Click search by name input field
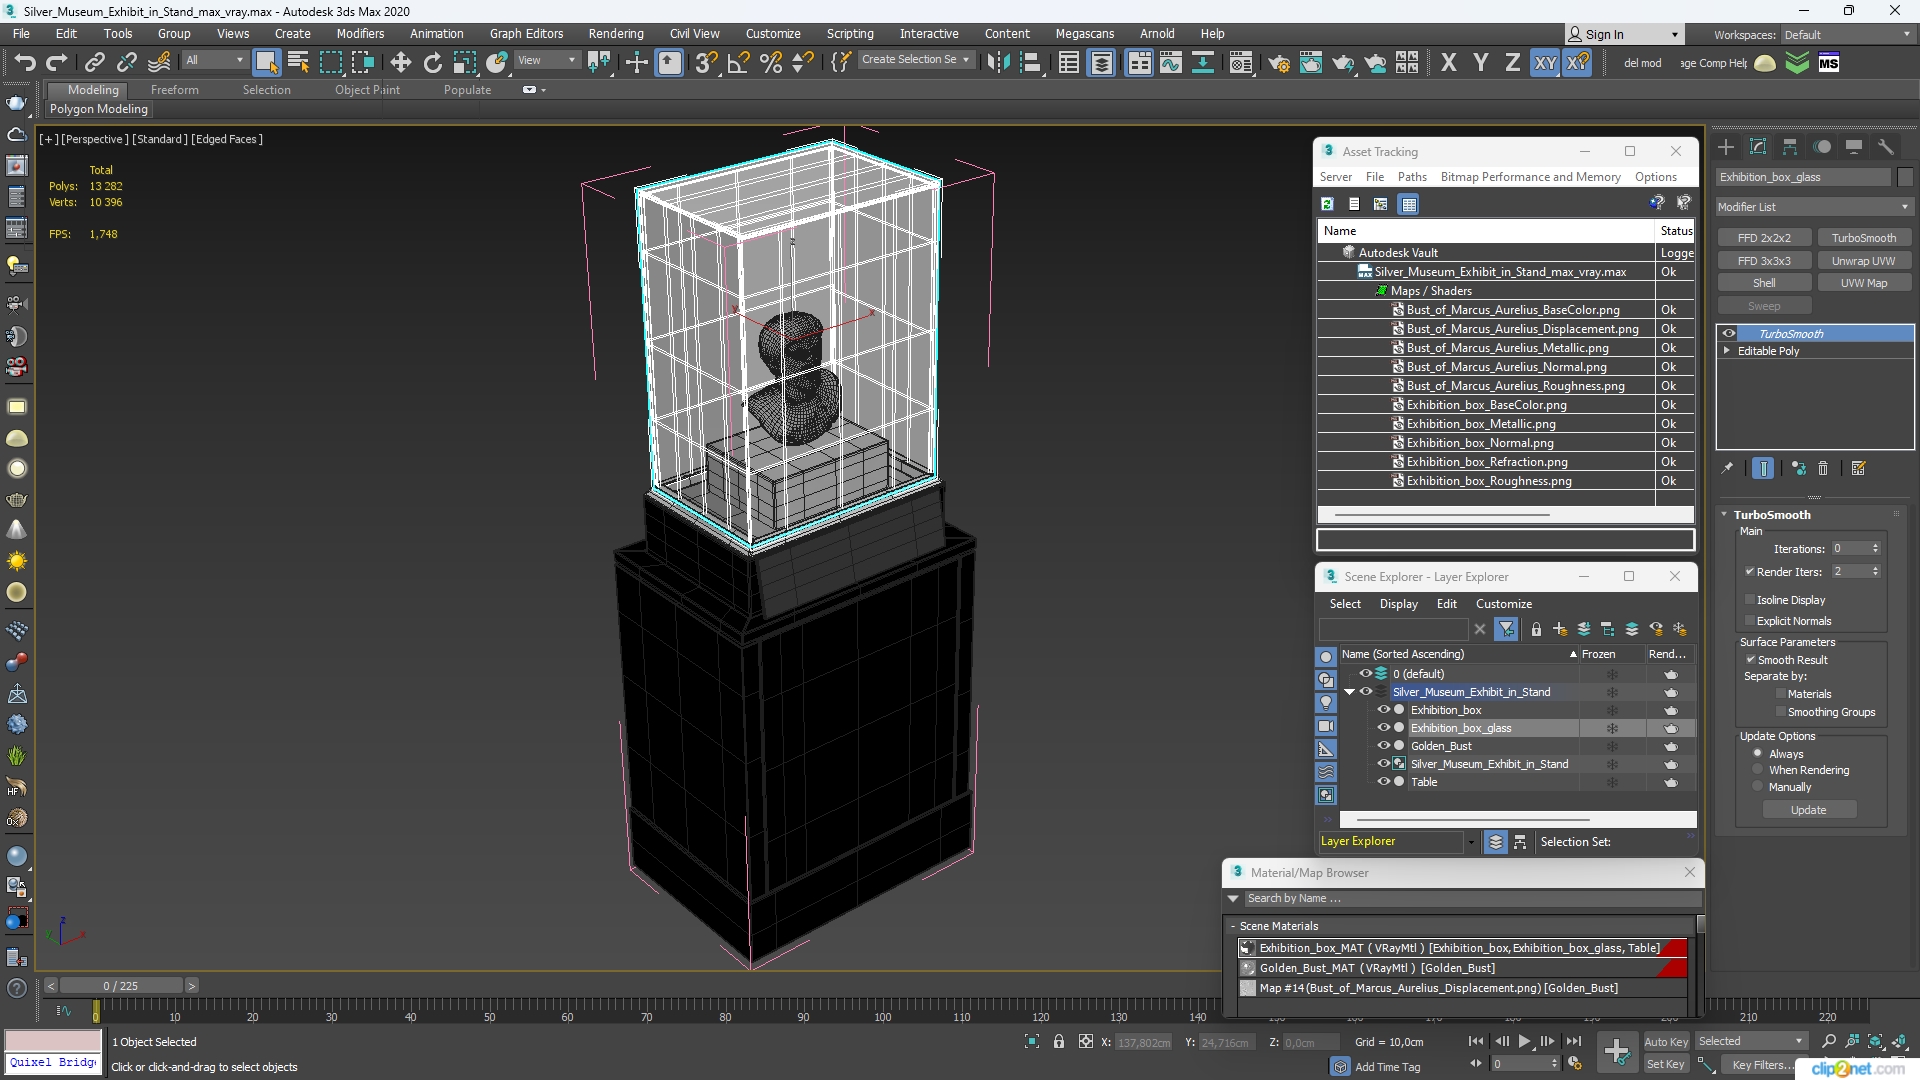1920x1080 pixels. click(1461, 898)
